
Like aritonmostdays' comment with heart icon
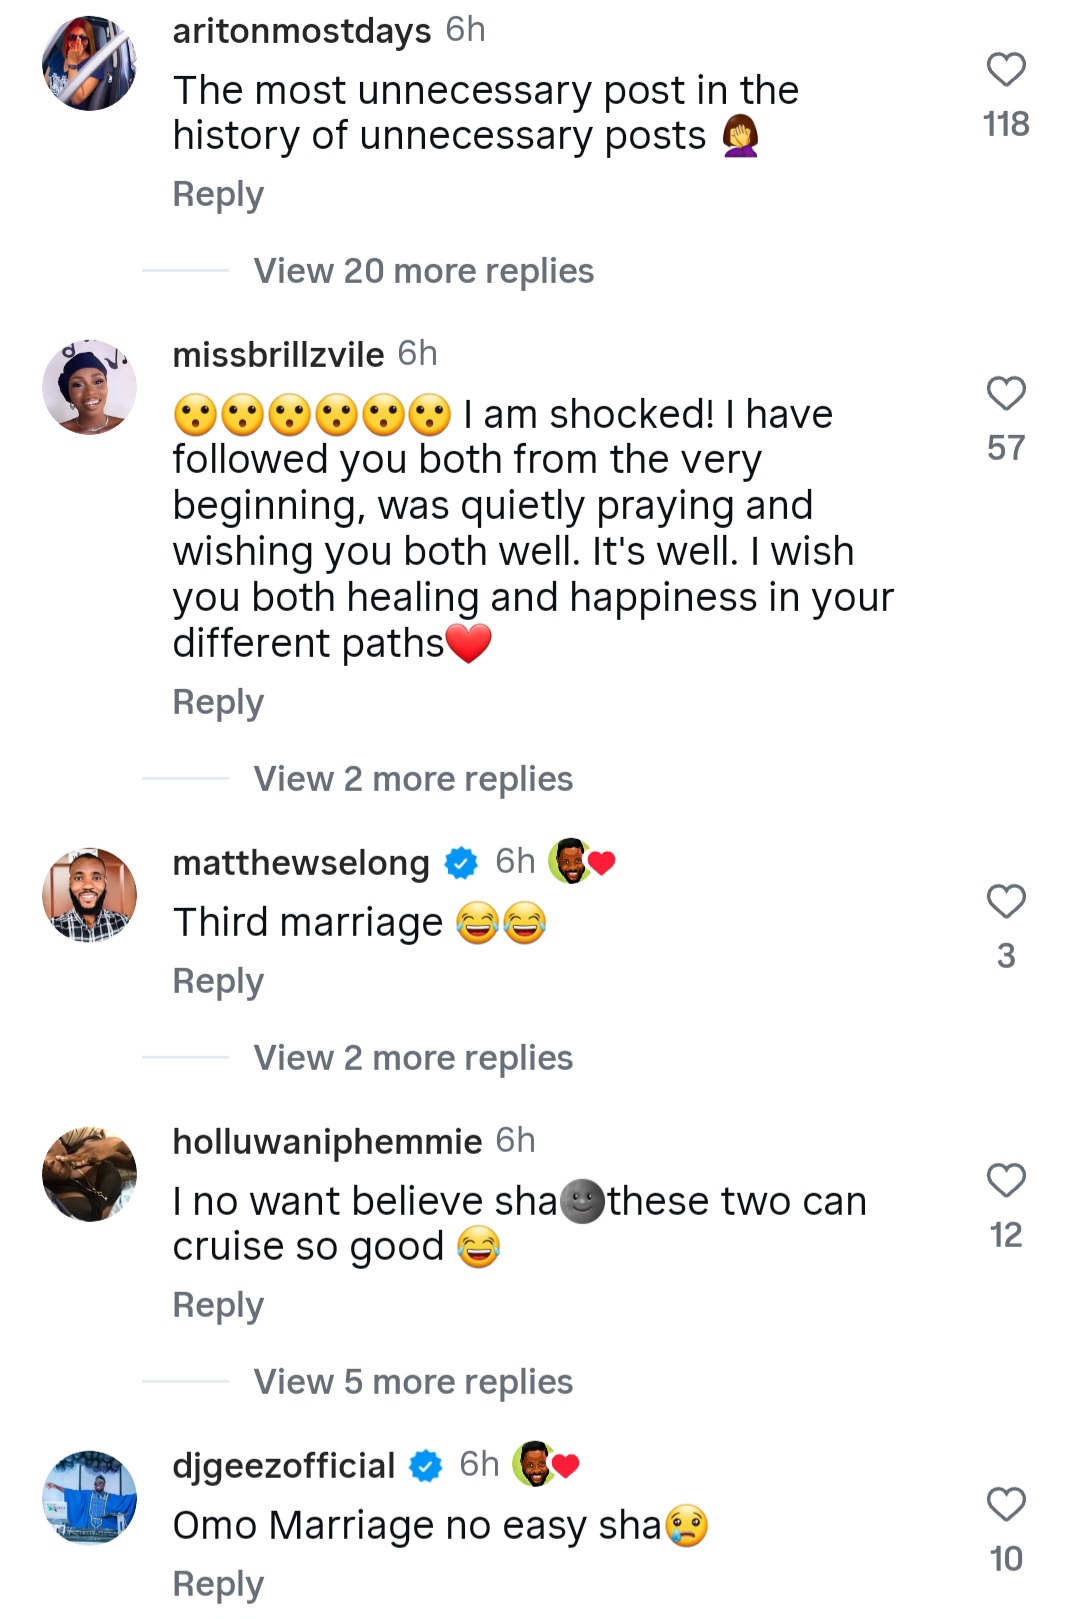pyautogui.click(x=1005, y=70)
